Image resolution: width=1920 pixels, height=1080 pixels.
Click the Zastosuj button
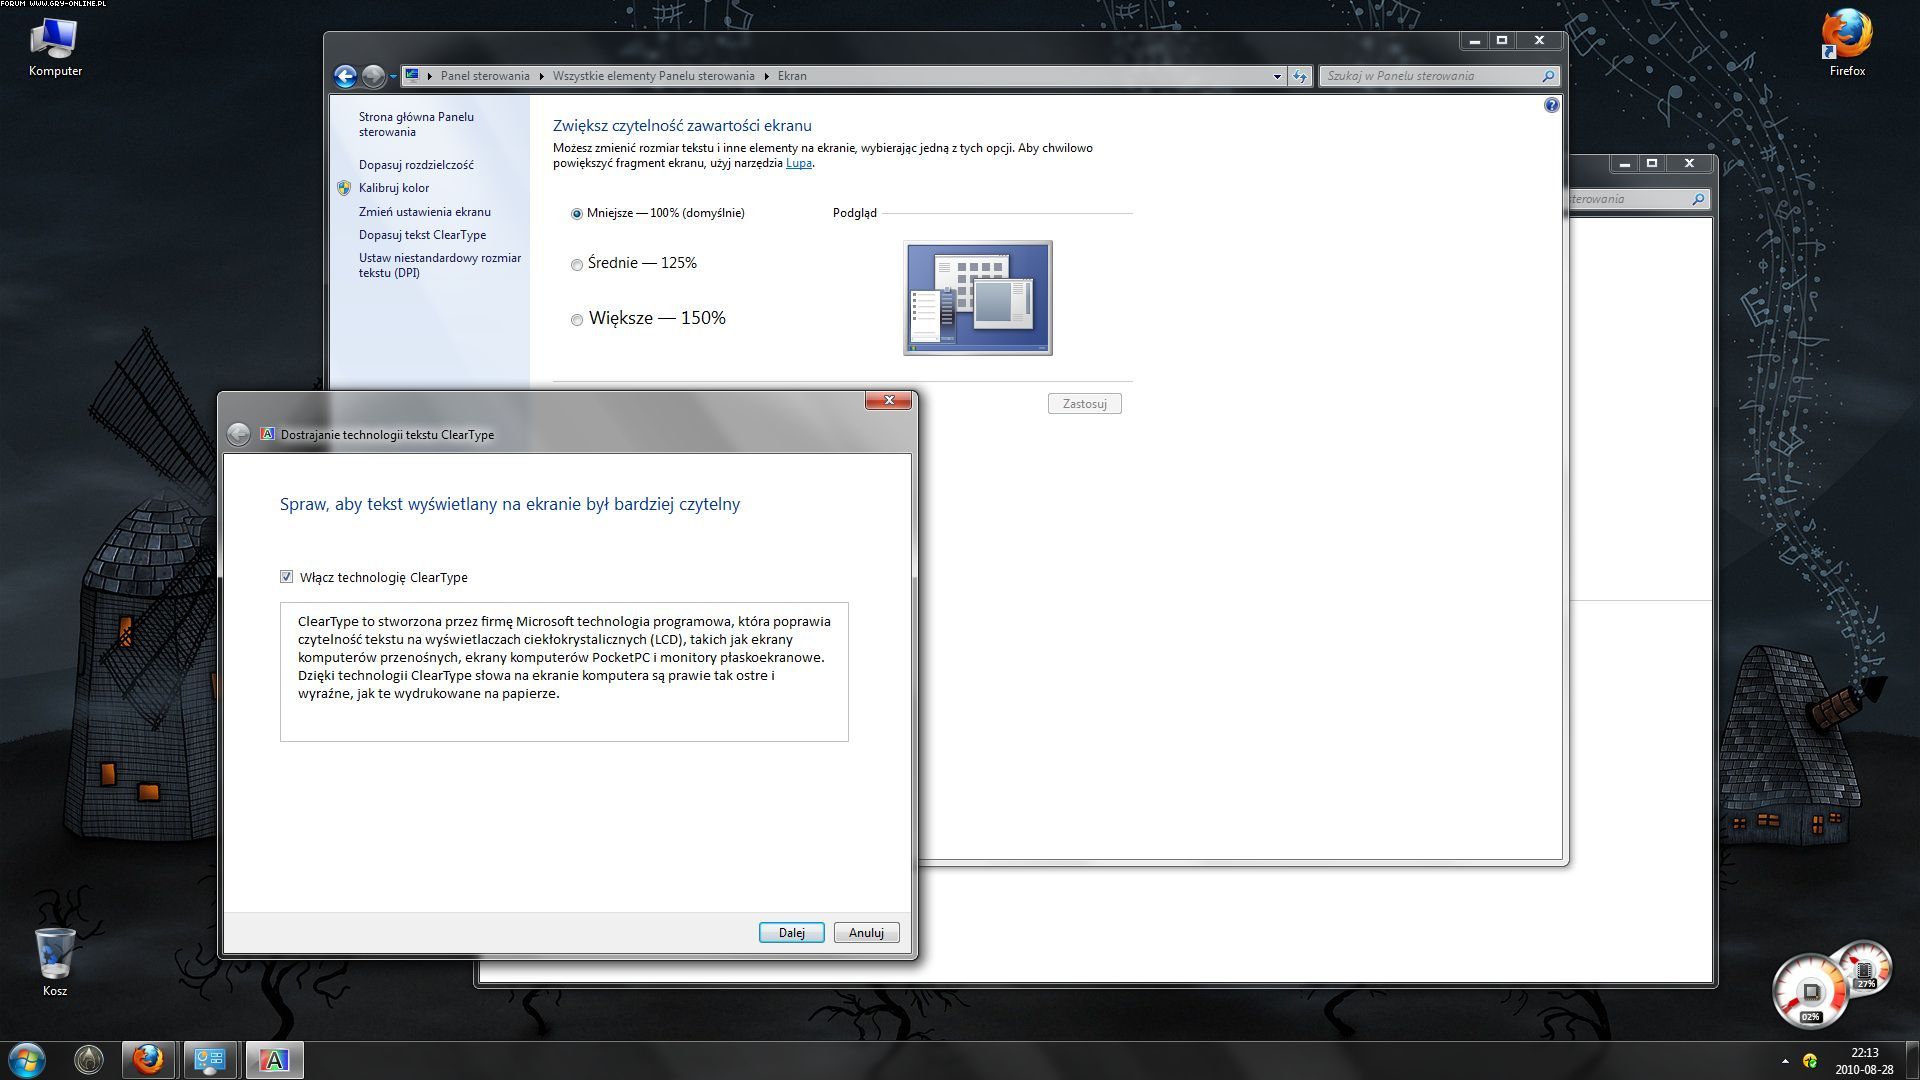tap(1084, 404)
